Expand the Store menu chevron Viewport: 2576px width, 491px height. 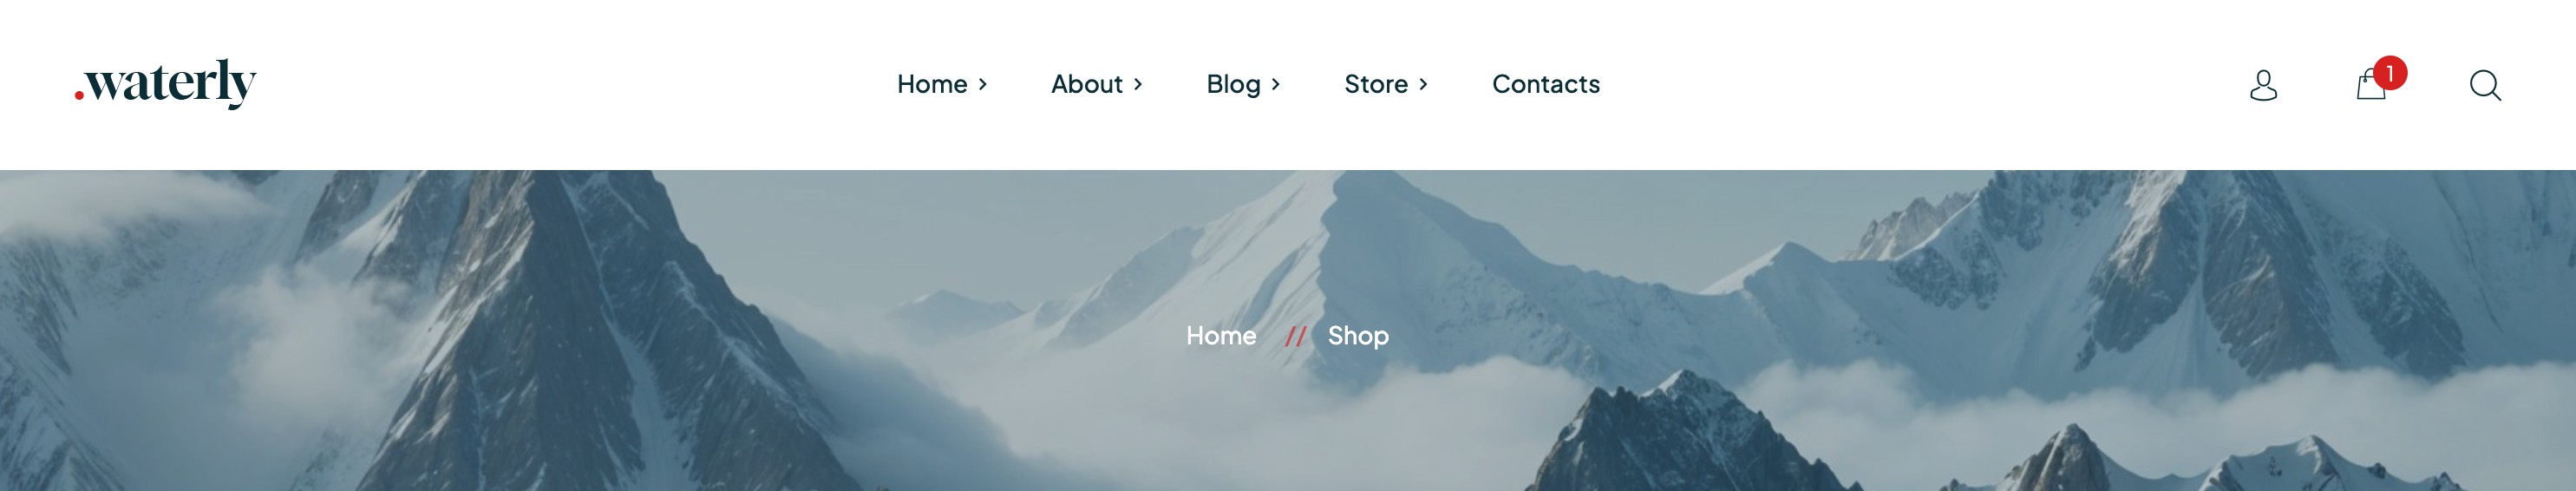pos(1423,85)
